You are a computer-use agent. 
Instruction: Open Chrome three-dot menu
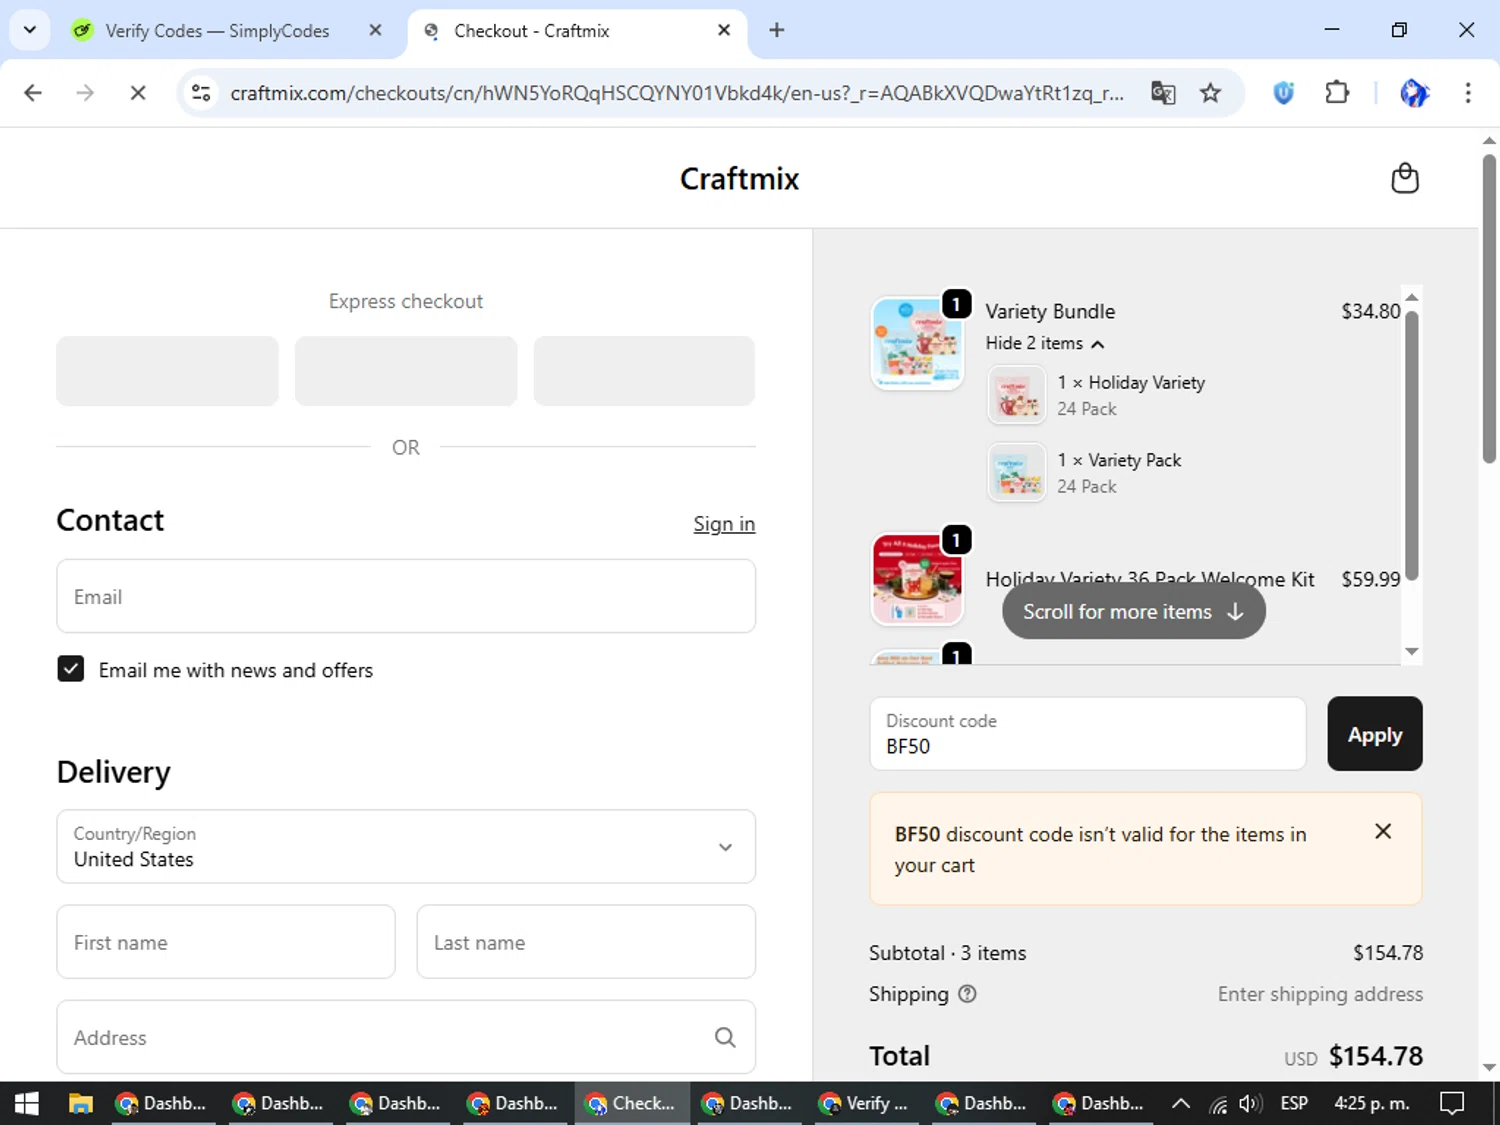(1468, 93)
